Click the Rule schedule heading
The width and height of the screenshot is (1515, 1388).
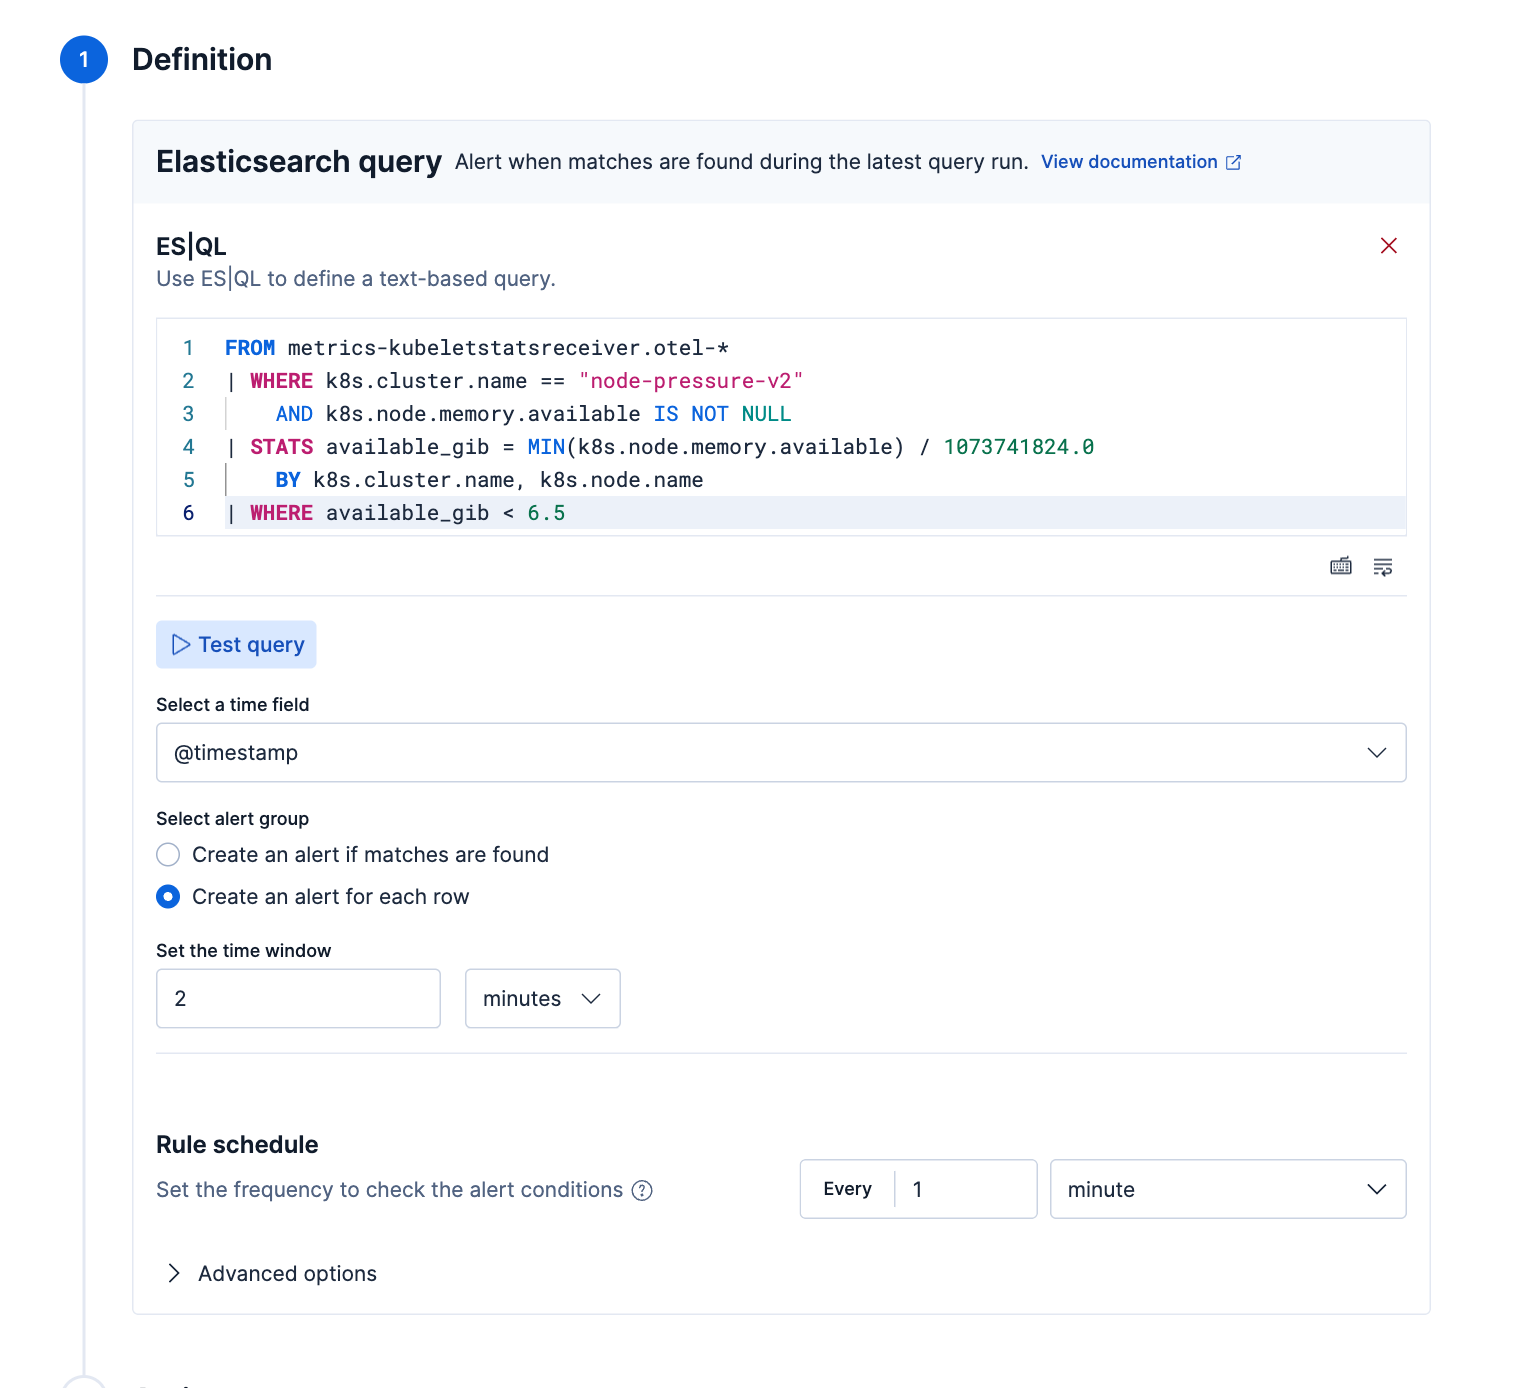pos(237,1145)
